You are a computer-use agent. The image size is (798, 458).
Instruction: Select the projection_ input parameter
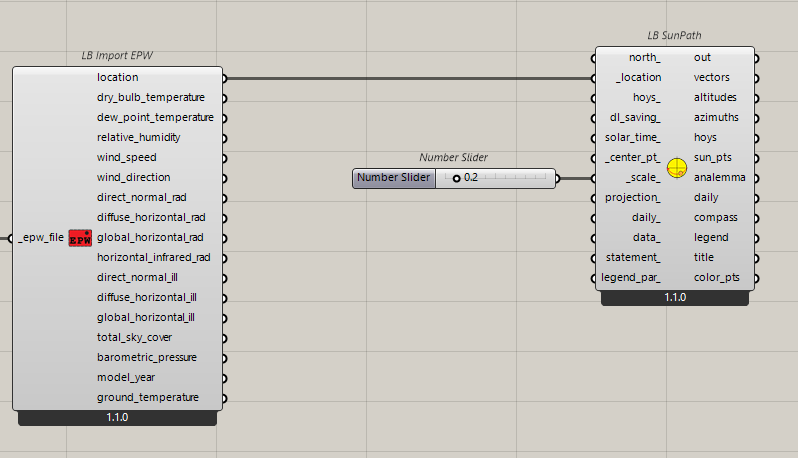point(633,197)
